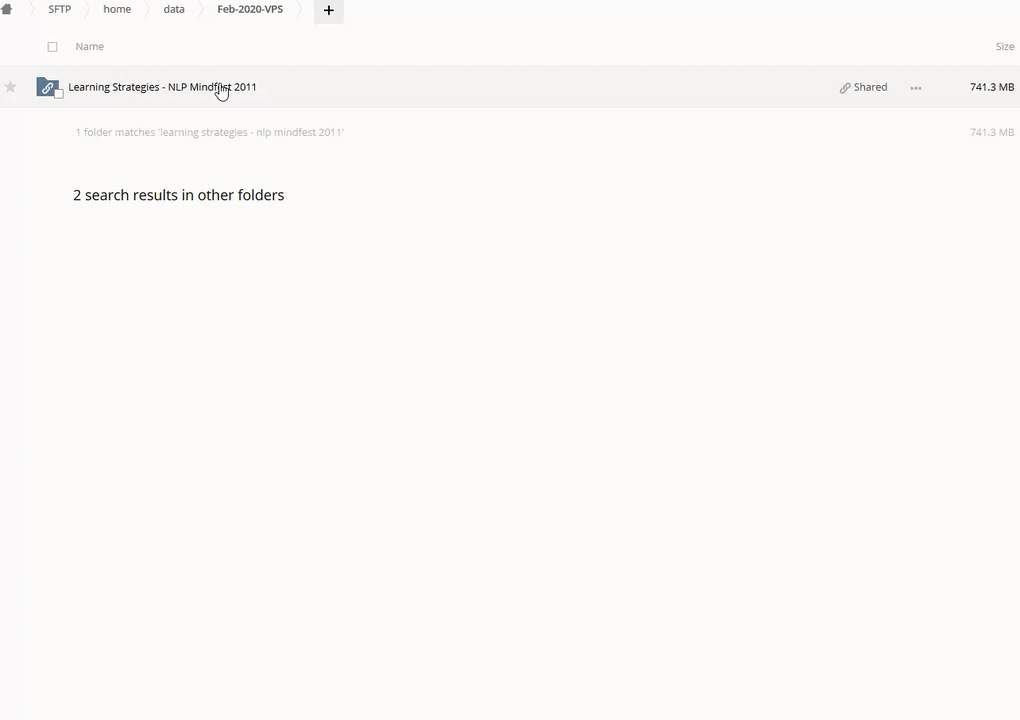Navigate to the data breadcrumb folder
The width and height of the screenshot is (1020, 720).
click(174, 9)
